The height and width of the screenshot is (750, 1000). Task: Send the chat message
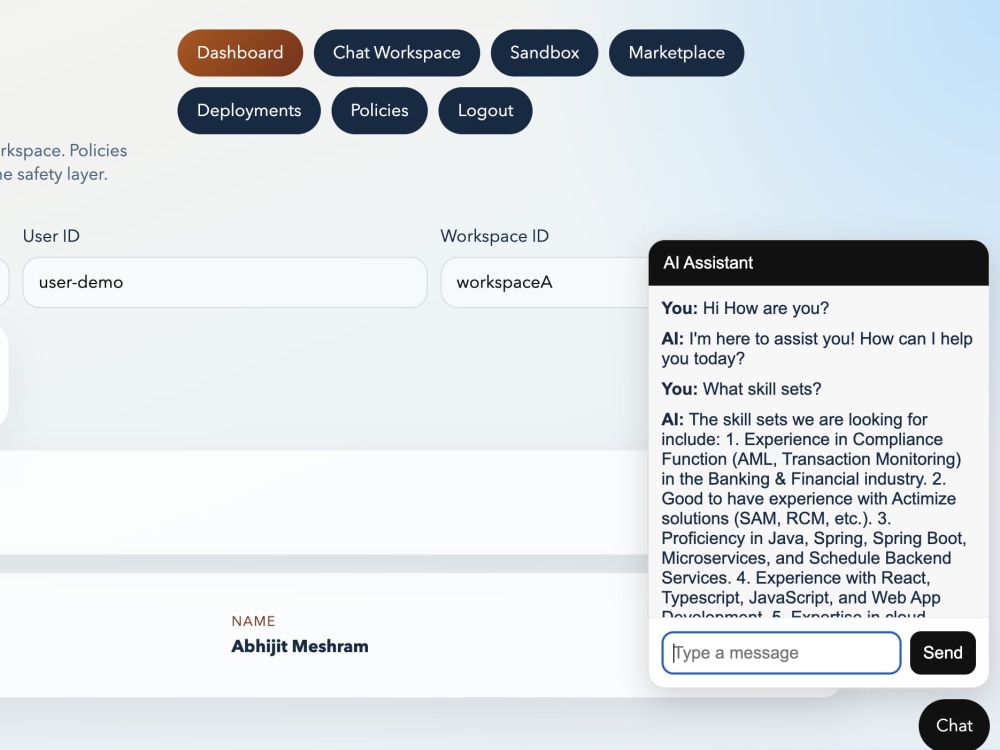(x=943, y=653)
